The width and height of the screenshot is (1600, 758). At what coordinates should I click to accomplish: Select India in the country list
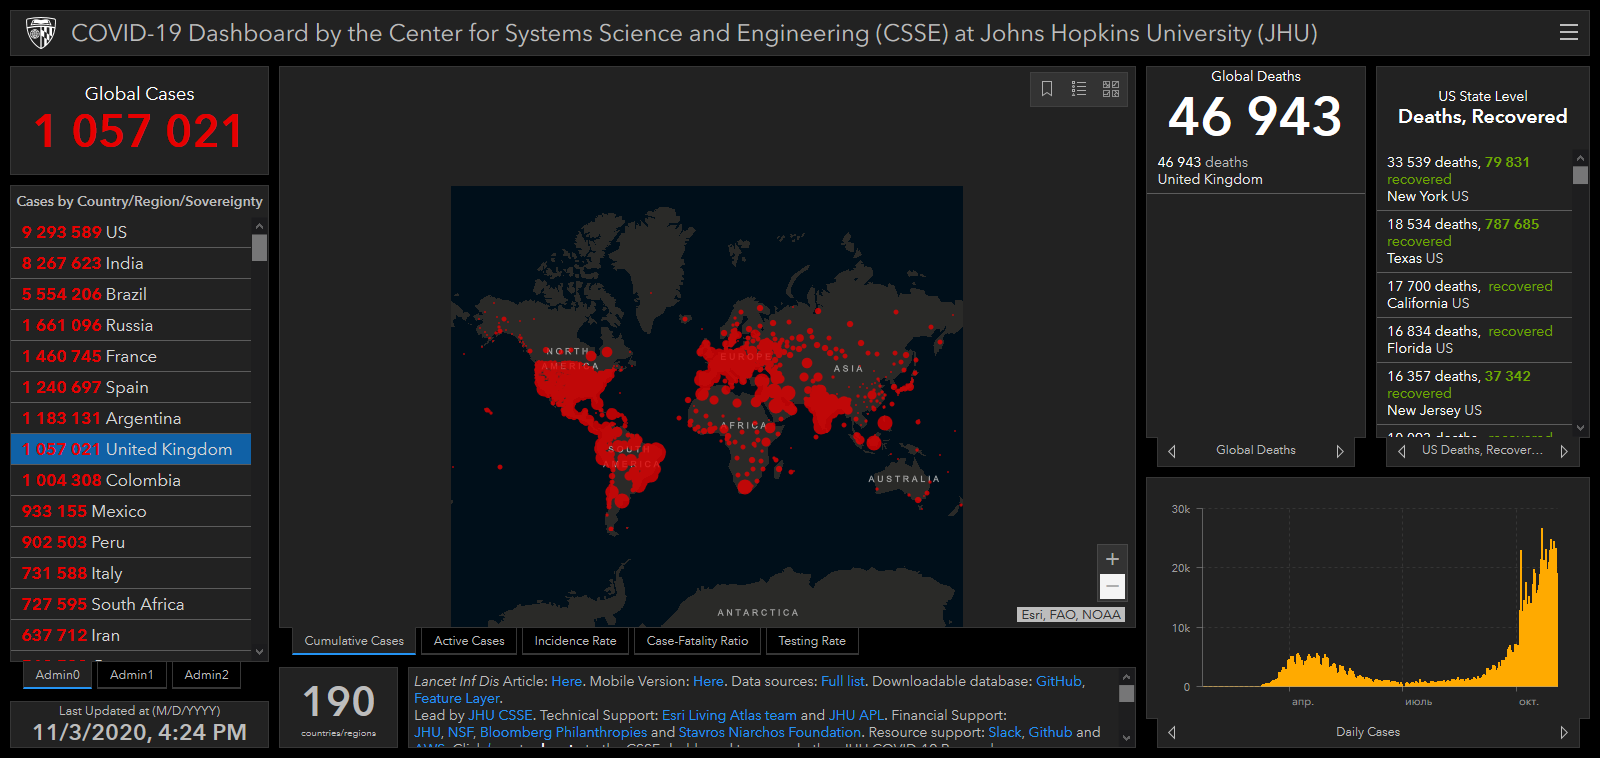131,263
